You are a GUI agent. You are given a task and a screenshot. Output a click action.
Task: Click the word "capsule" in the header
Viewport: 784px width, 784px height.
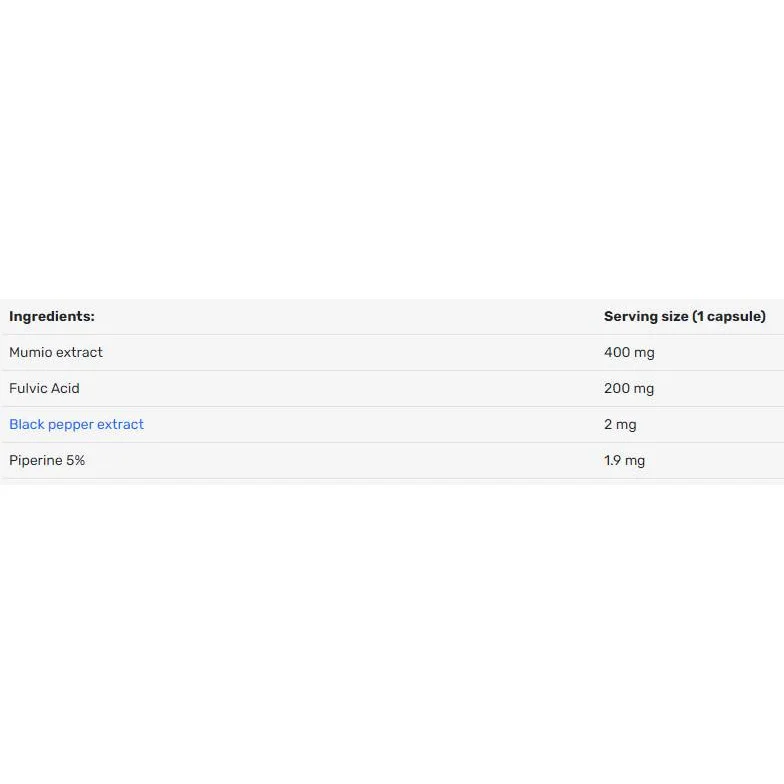(x=734, y=316)
